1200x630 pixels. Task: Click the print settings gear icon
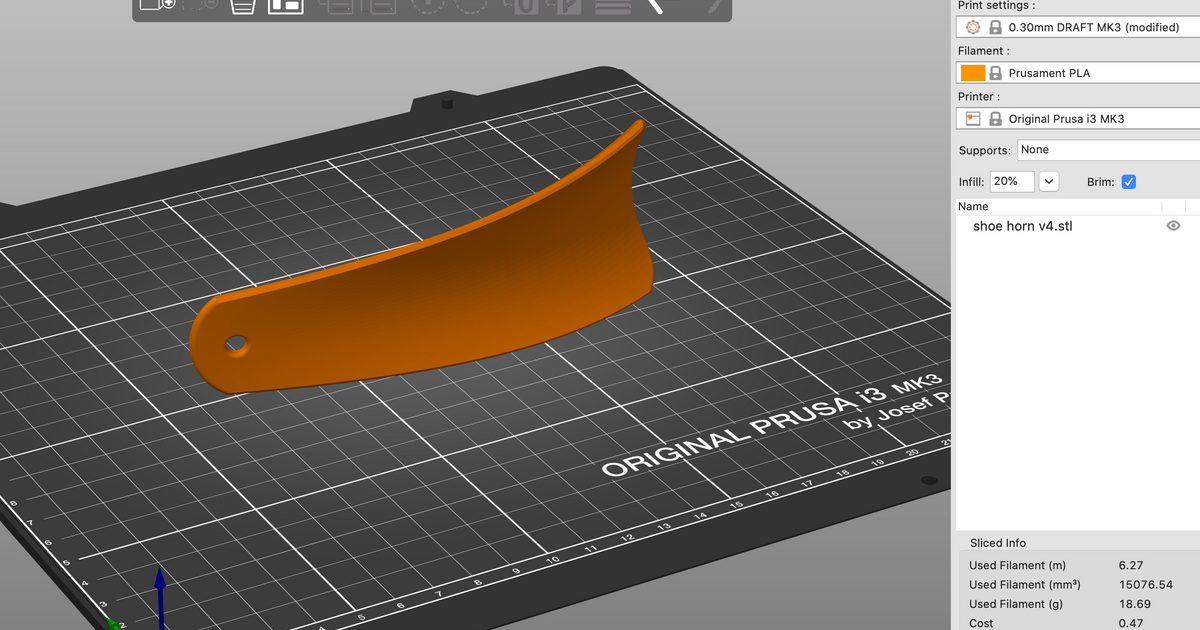click(x=973, y=28)
